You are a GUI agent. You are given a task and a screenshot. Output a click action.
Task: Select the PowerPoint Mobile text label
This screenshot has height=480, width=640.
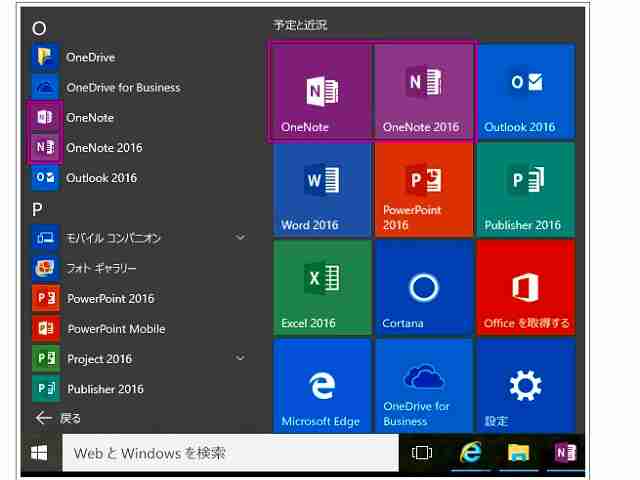tap(116, 329)
